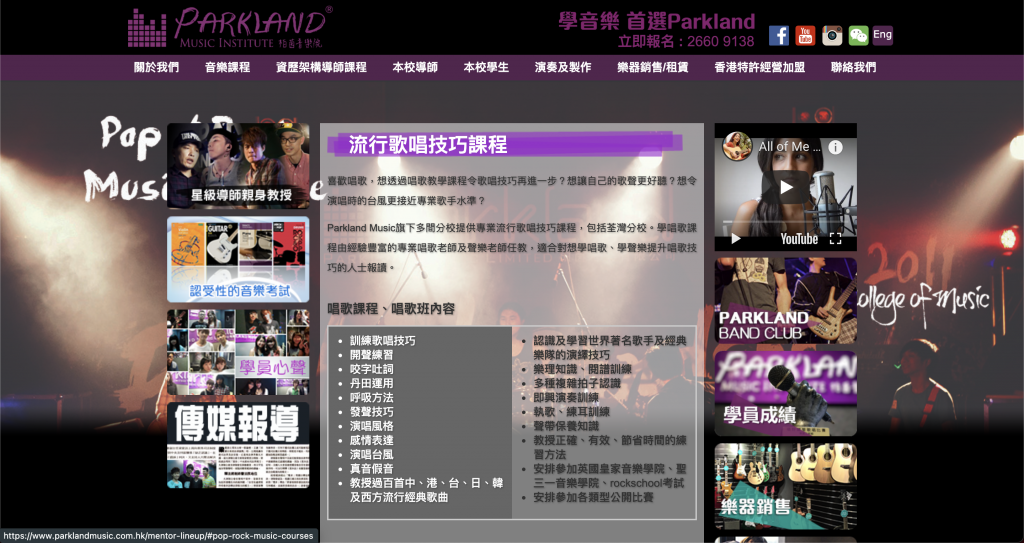Click the video info icon
Image resolution: width=1024 pixels, height=543 pixels.
(x=835, y=147)
